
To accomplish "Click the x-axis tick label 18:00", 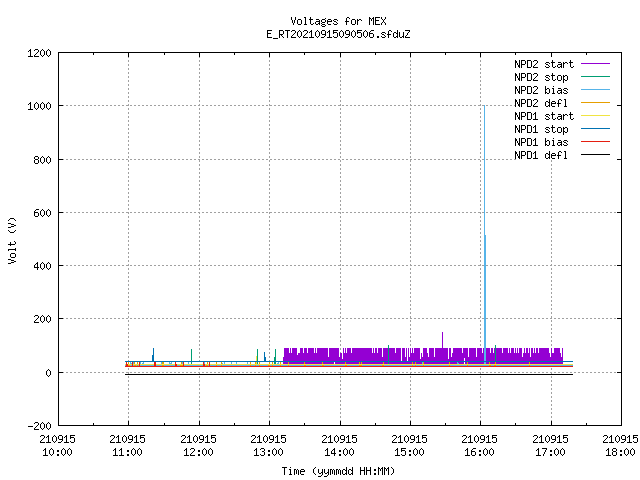I will point(620,452).
